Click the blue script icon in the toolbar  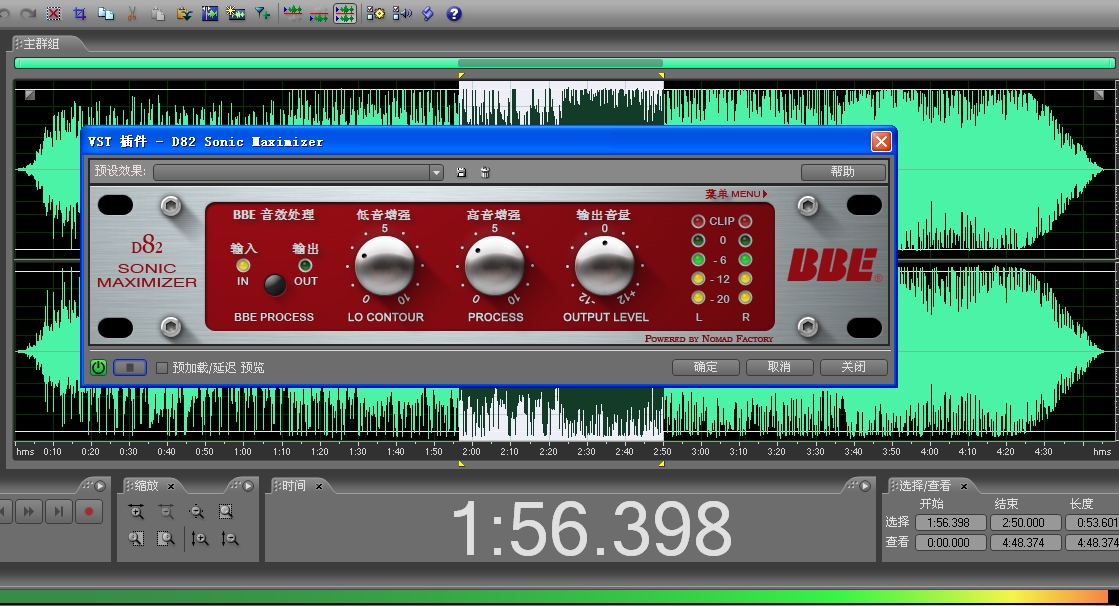pyautogui.click(x=427, y=14)
